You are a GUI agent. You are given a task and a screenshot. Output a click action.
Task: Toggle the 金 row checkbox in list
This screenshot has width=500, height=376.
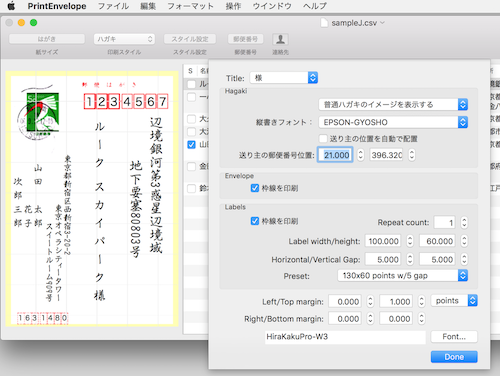click(x=191, y=166)
